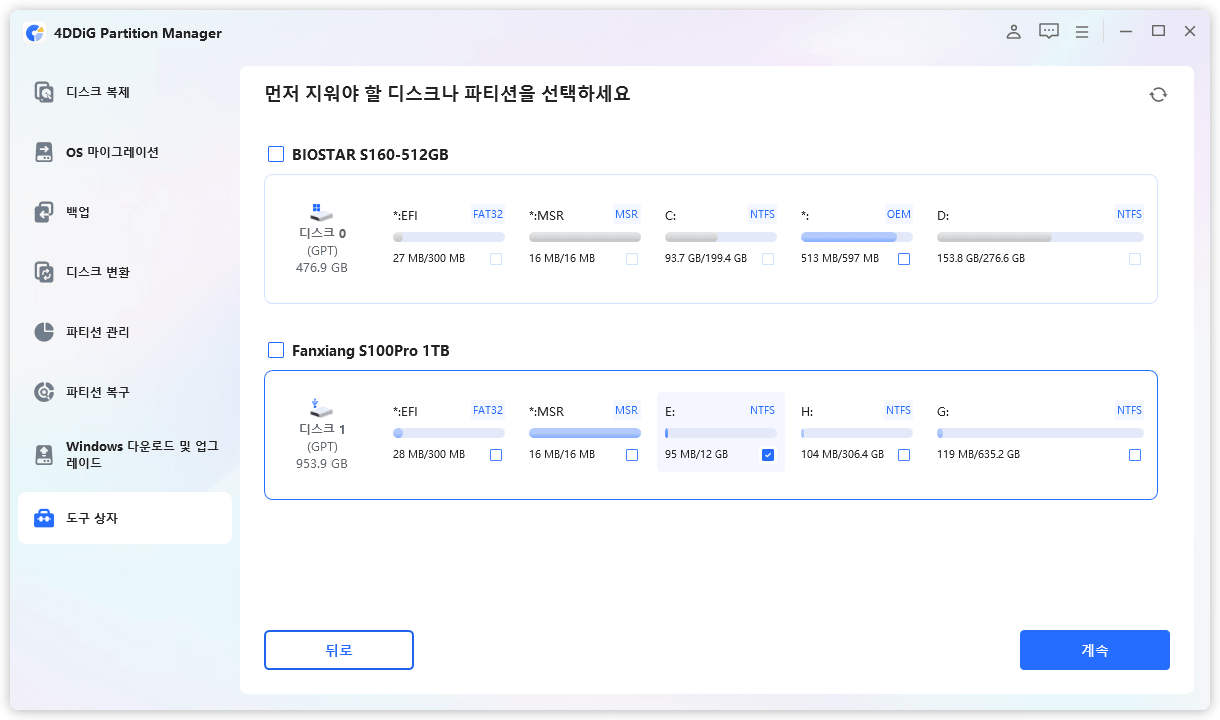Check Disk 1 EFI 28 MB/300 MB partition
The width and height of the screenshot is (1220, 720).
coord(496,455)
